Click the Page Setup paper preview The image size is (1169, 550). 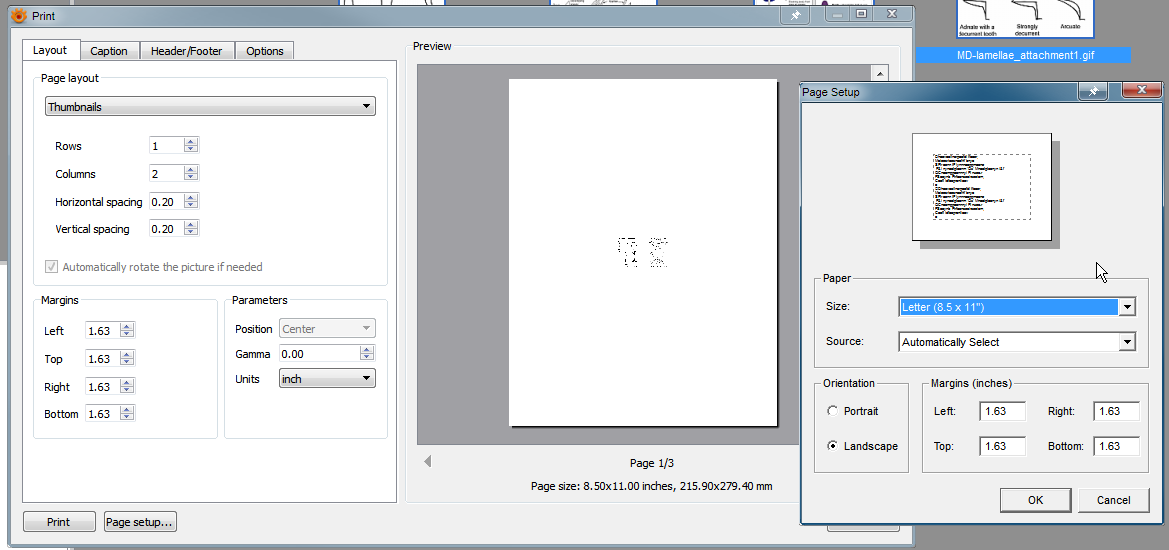tap(982, 187)
